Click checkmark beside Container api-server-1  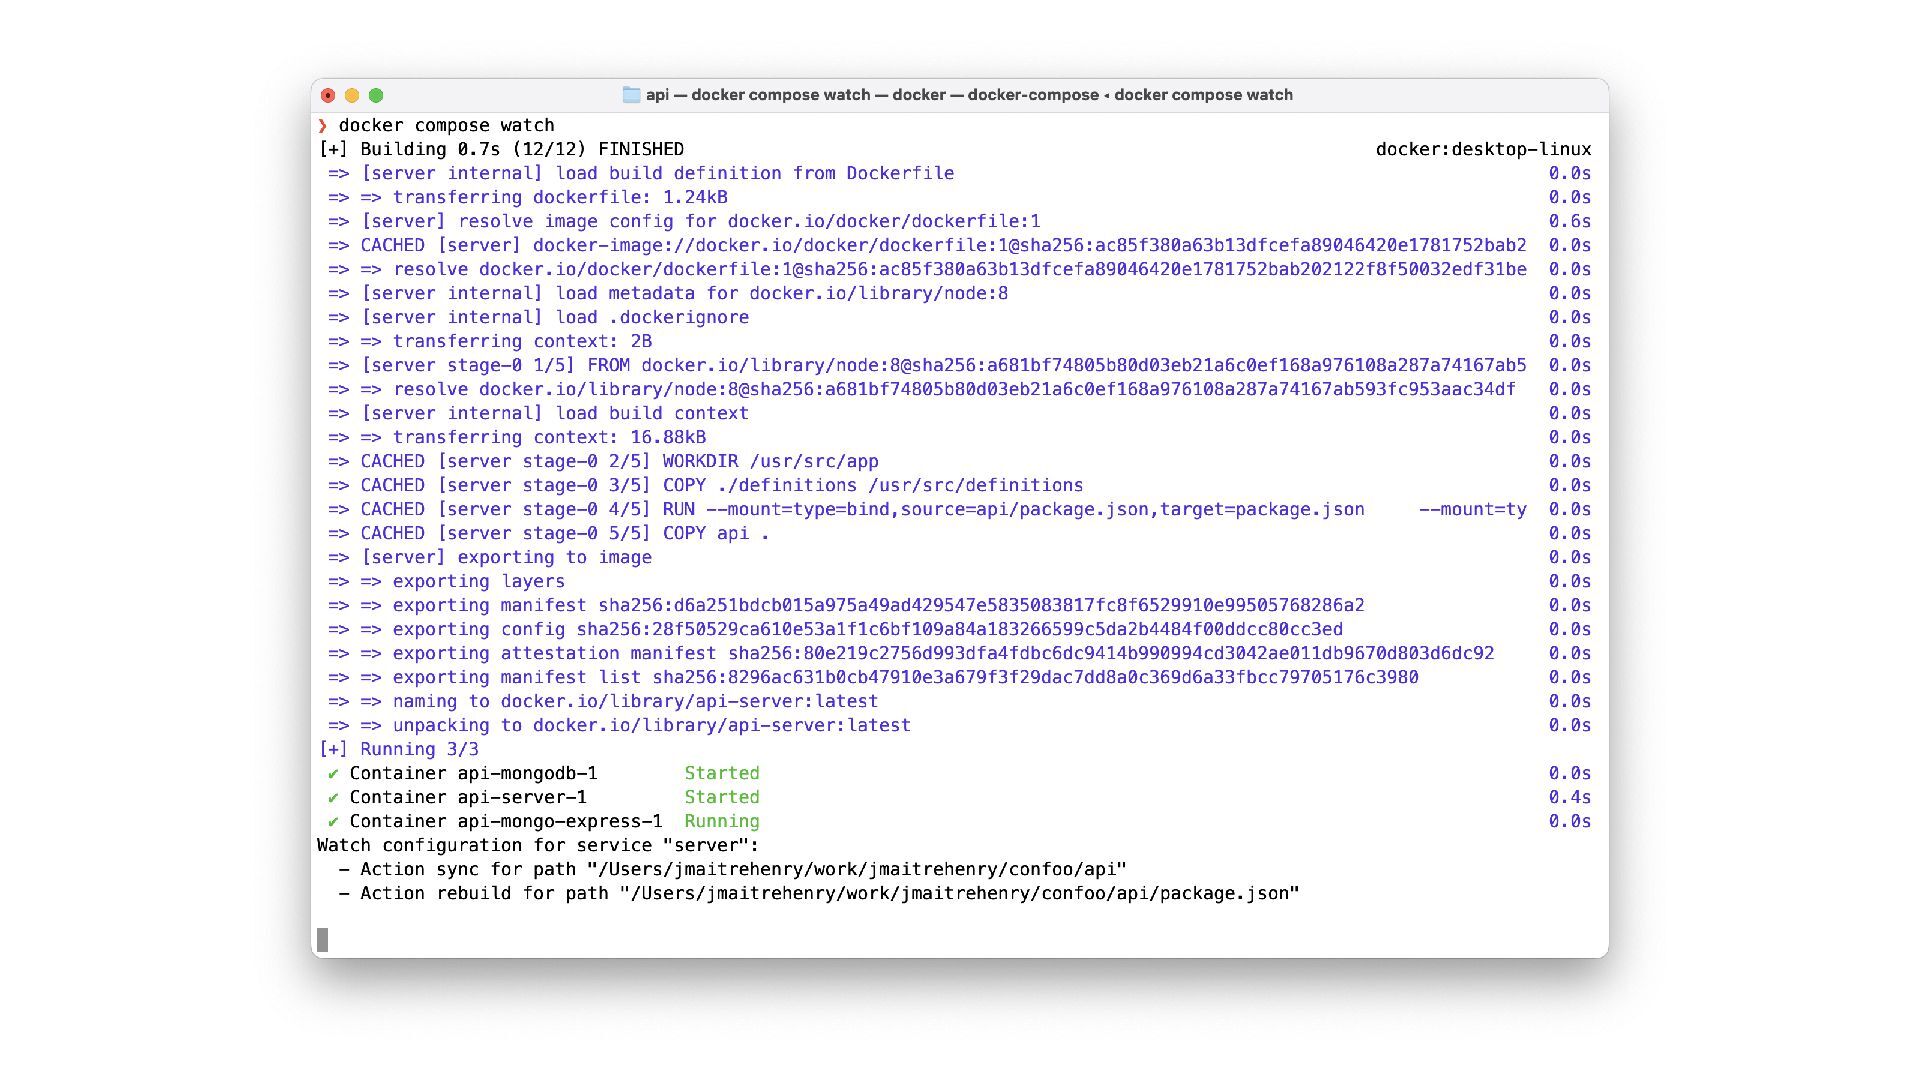[x=333, y=797]
